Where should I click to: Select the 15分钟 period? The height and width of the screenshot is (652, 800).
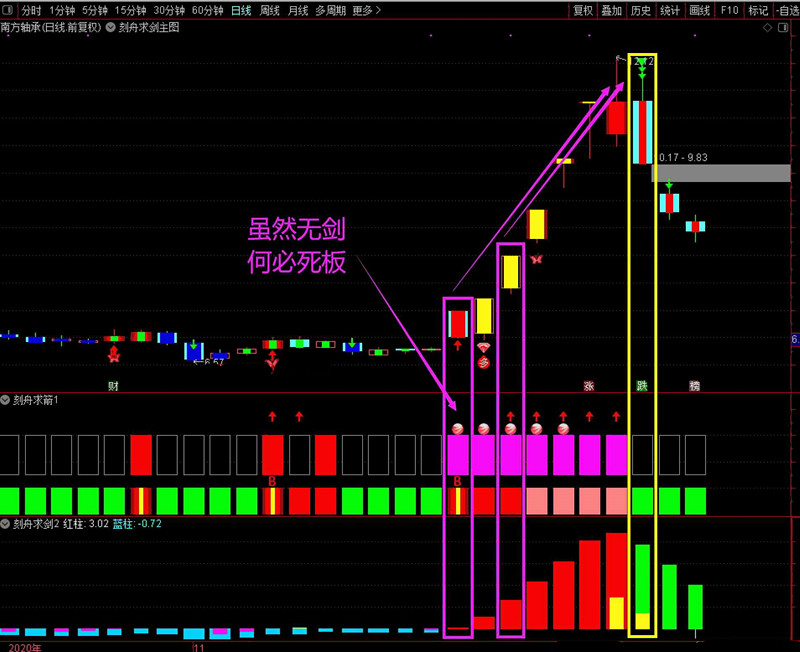click(x=131, y=10)
